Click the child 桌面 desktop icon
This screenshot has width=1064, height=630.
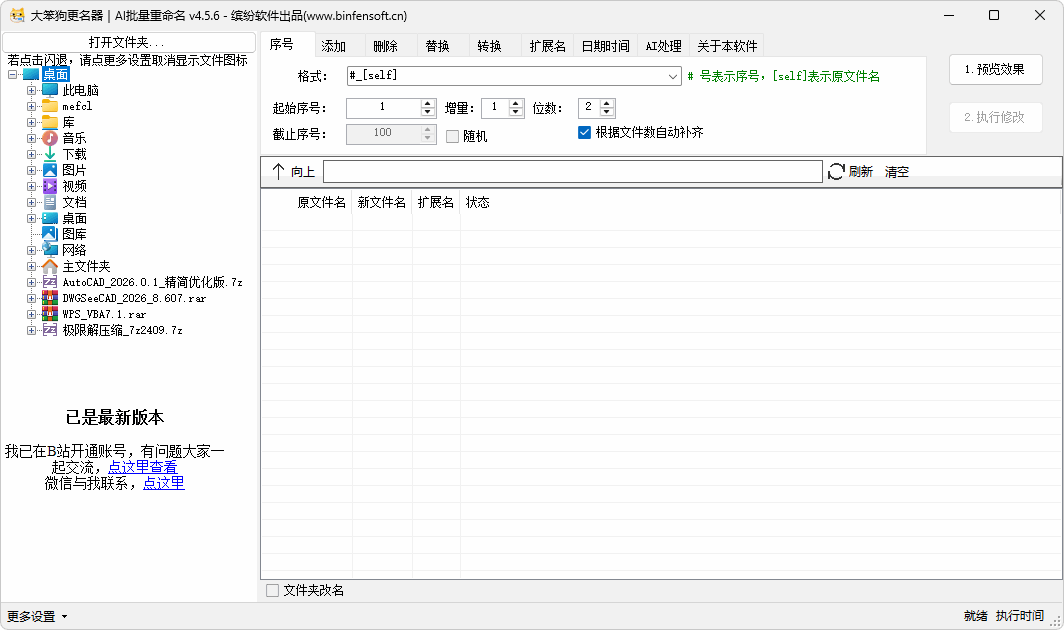pyautogui.click(x=50, y=218)
